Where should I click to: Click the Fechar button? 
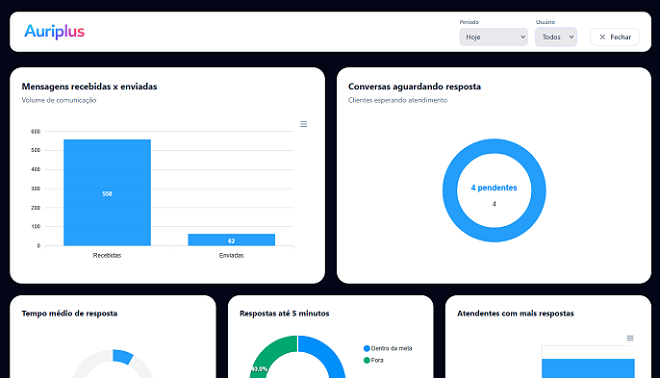tap(615, 37)
